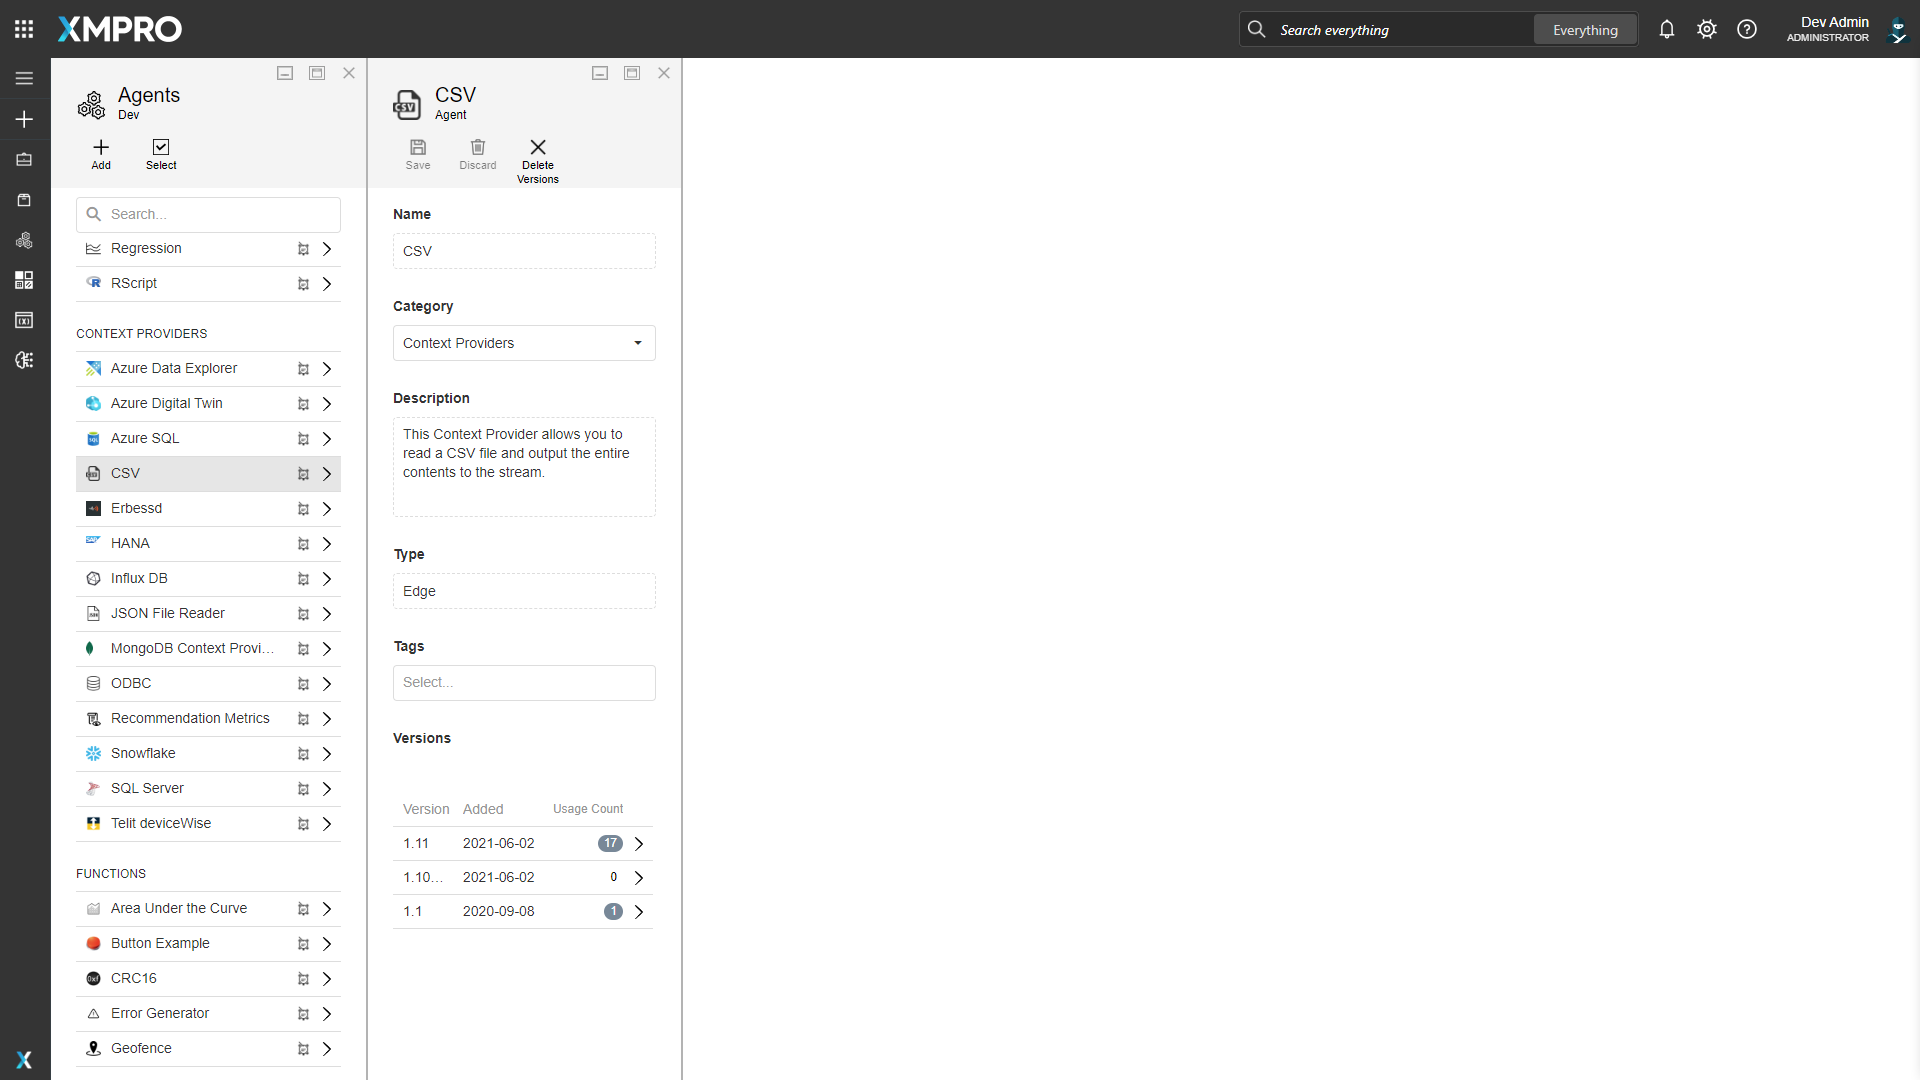The height and width of the screenshot is (1080, 1920).
Task: Click the version icon next to Snowflake
Action: (x=303, y=754)
